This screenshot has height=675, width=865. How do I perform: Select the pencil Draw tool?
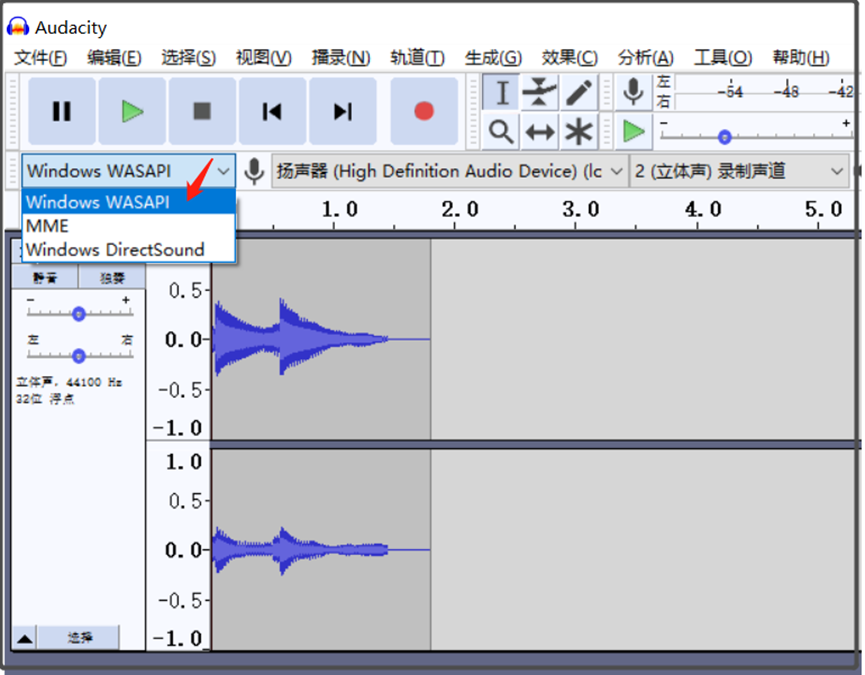579,92
